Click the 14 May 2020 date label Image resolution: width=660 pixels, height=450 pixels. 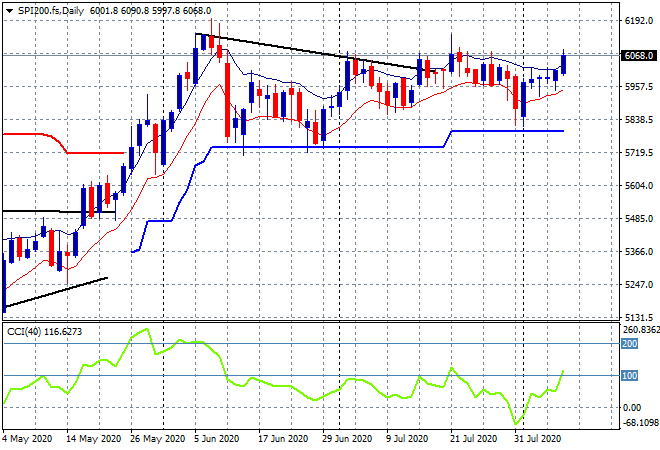93,439
